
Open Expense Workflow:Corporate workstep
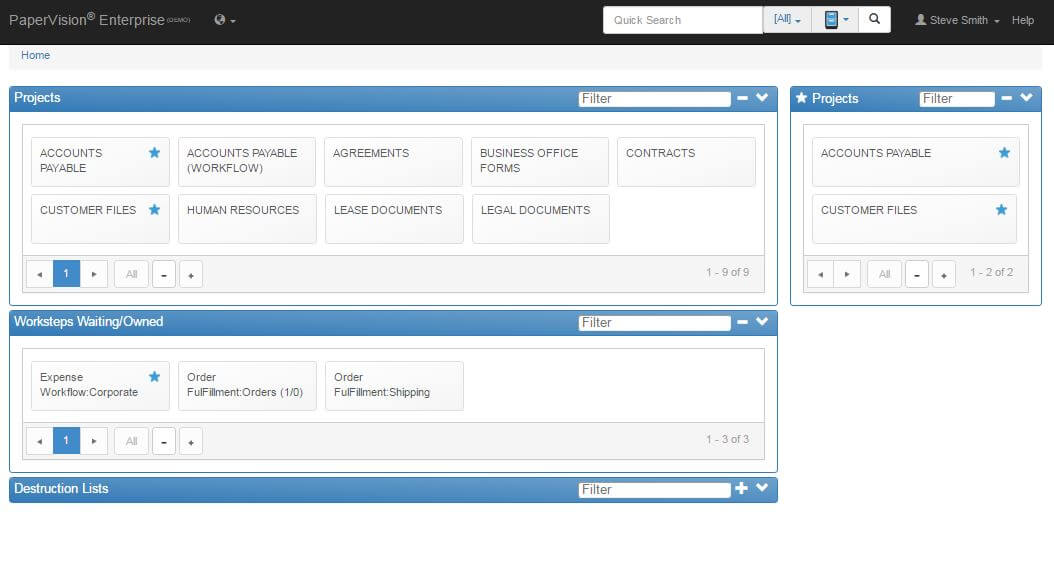pos(99,386)
